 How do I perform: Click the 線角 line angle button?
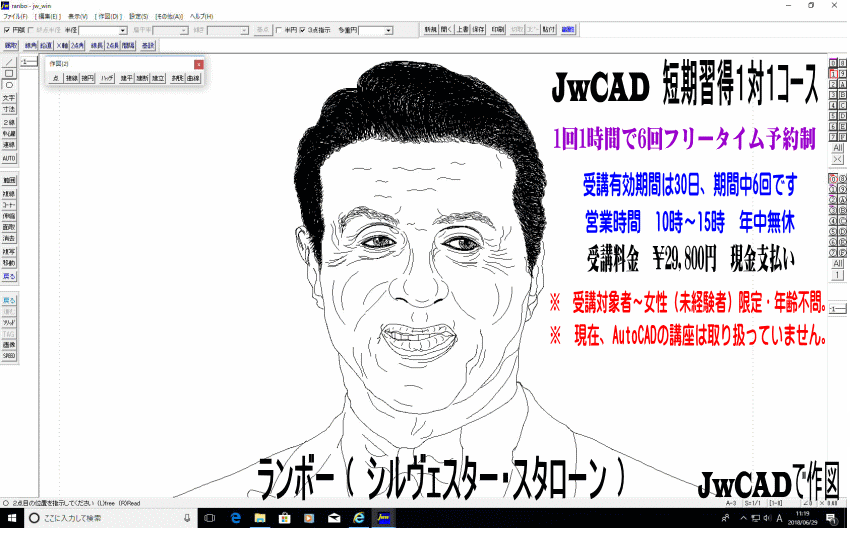pos(30,46)
